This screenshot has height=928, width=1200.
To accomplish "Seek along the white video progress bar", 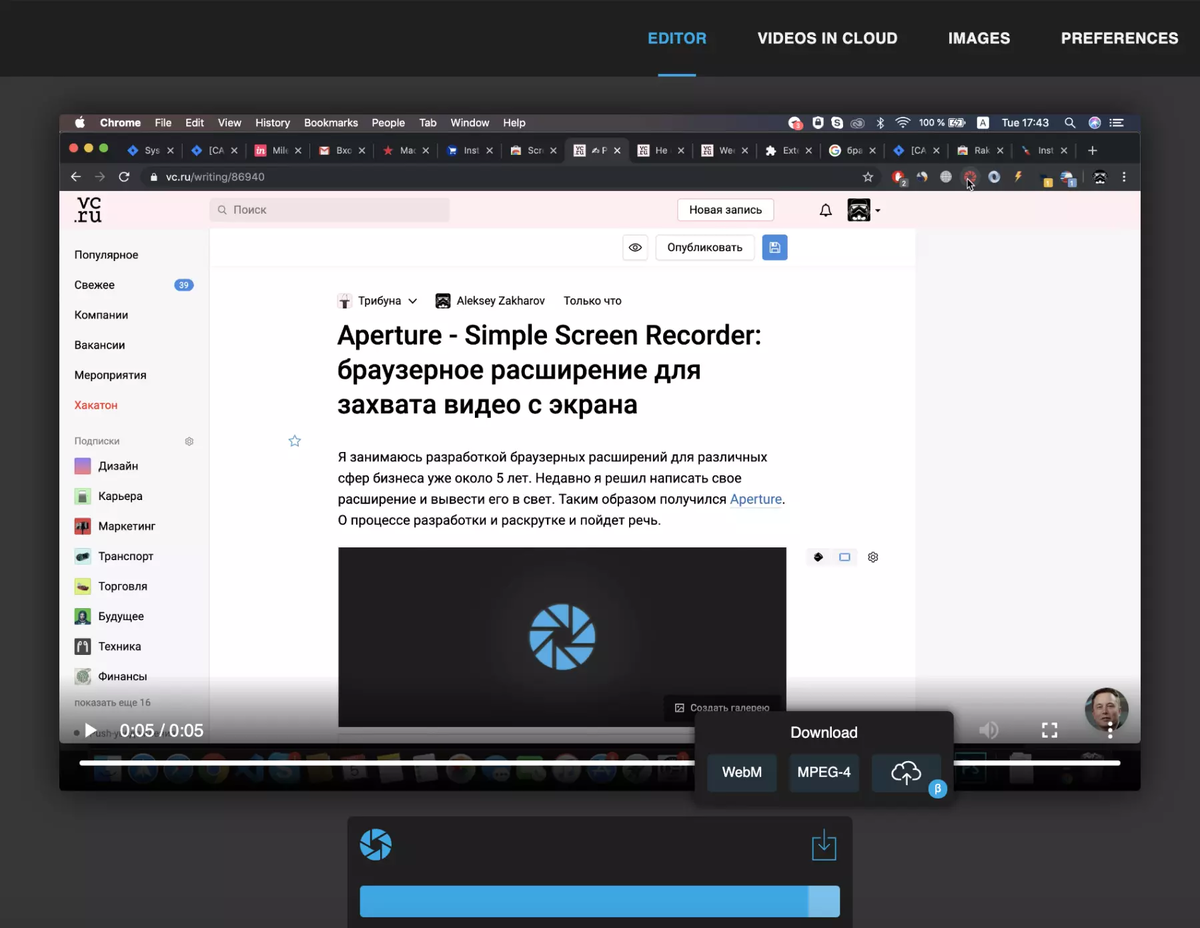I will click(x=600, y=763).
